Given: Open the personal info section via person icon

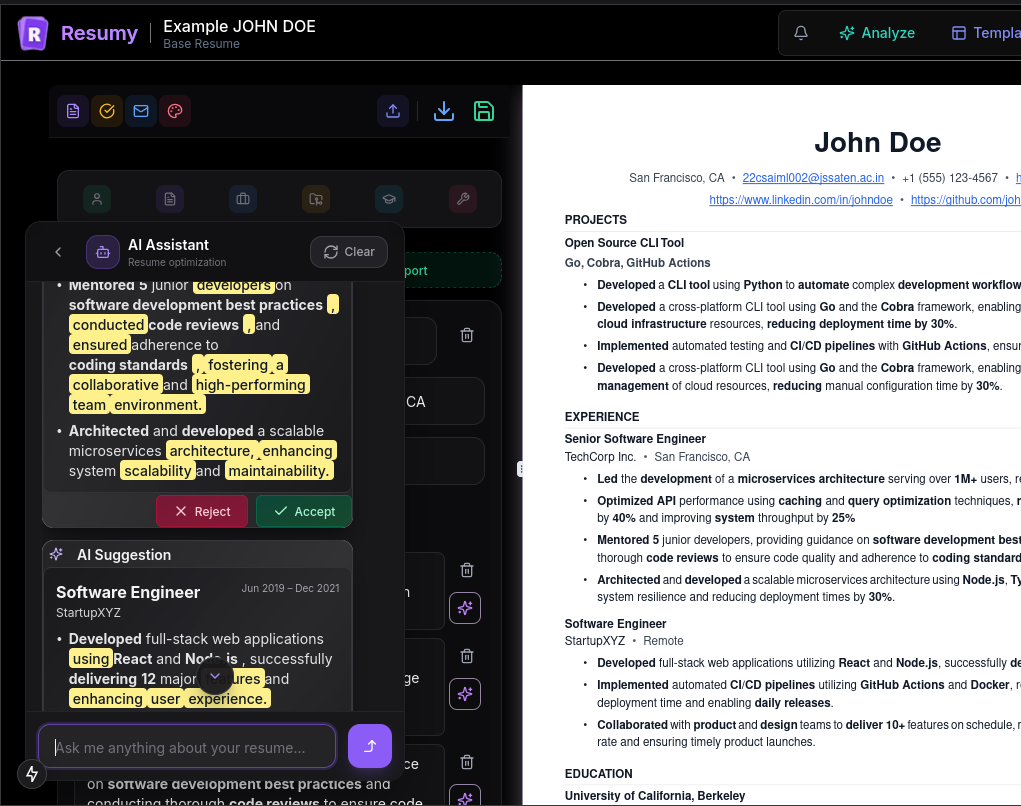Looking at the screenshot, I should pos(97,200).
